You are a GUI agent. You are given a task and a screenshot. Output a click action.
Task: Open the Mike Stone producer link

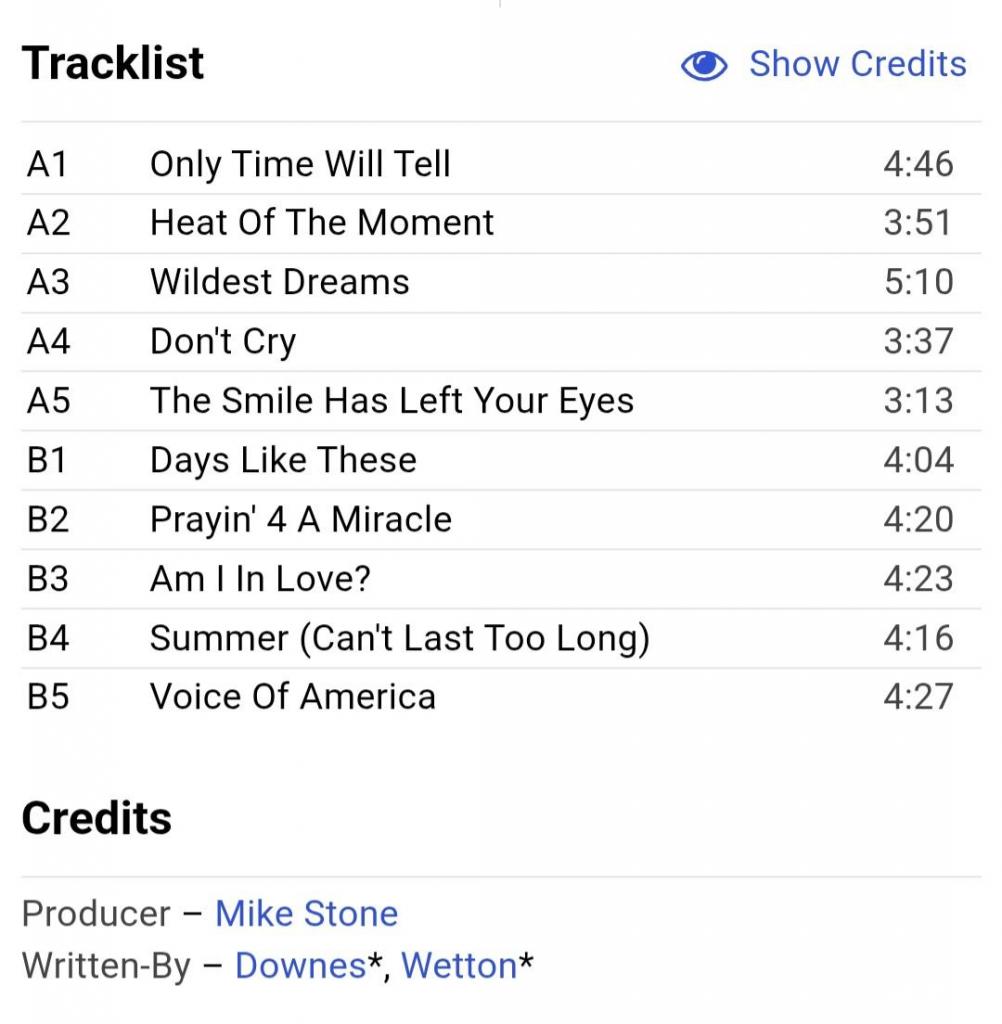(x=306, y=913)
